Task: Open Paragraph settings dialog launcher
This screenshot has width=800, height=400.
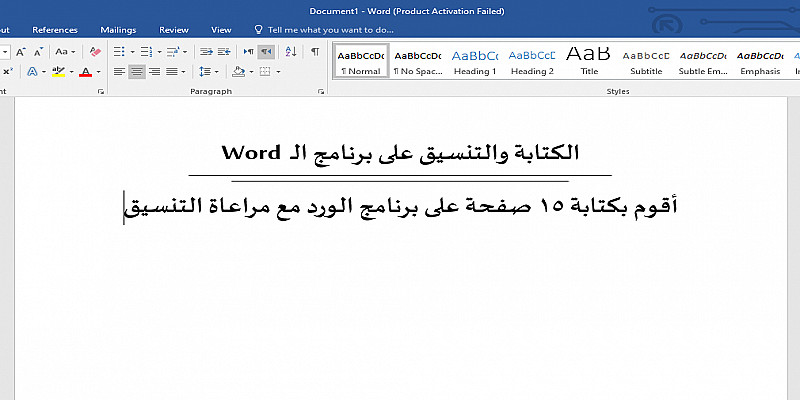Action: click(x=320, y=92)
